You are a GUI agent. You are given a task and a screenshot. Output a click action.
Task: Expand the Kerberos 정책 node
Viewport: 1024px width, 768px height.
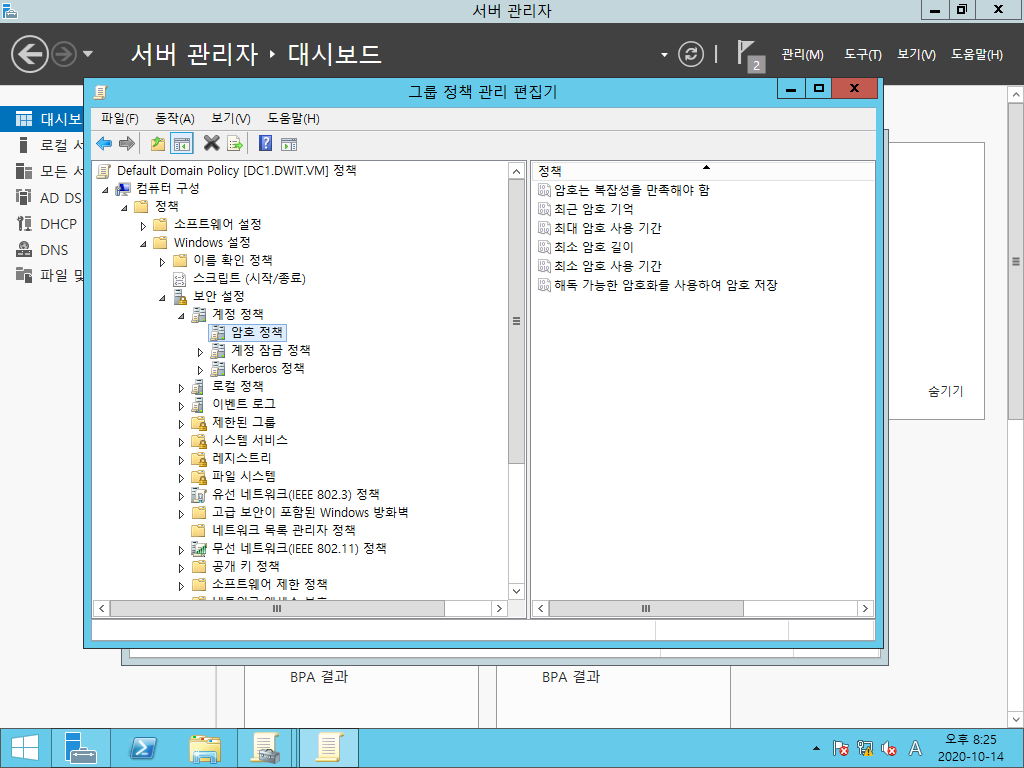(x=200, y=370)
